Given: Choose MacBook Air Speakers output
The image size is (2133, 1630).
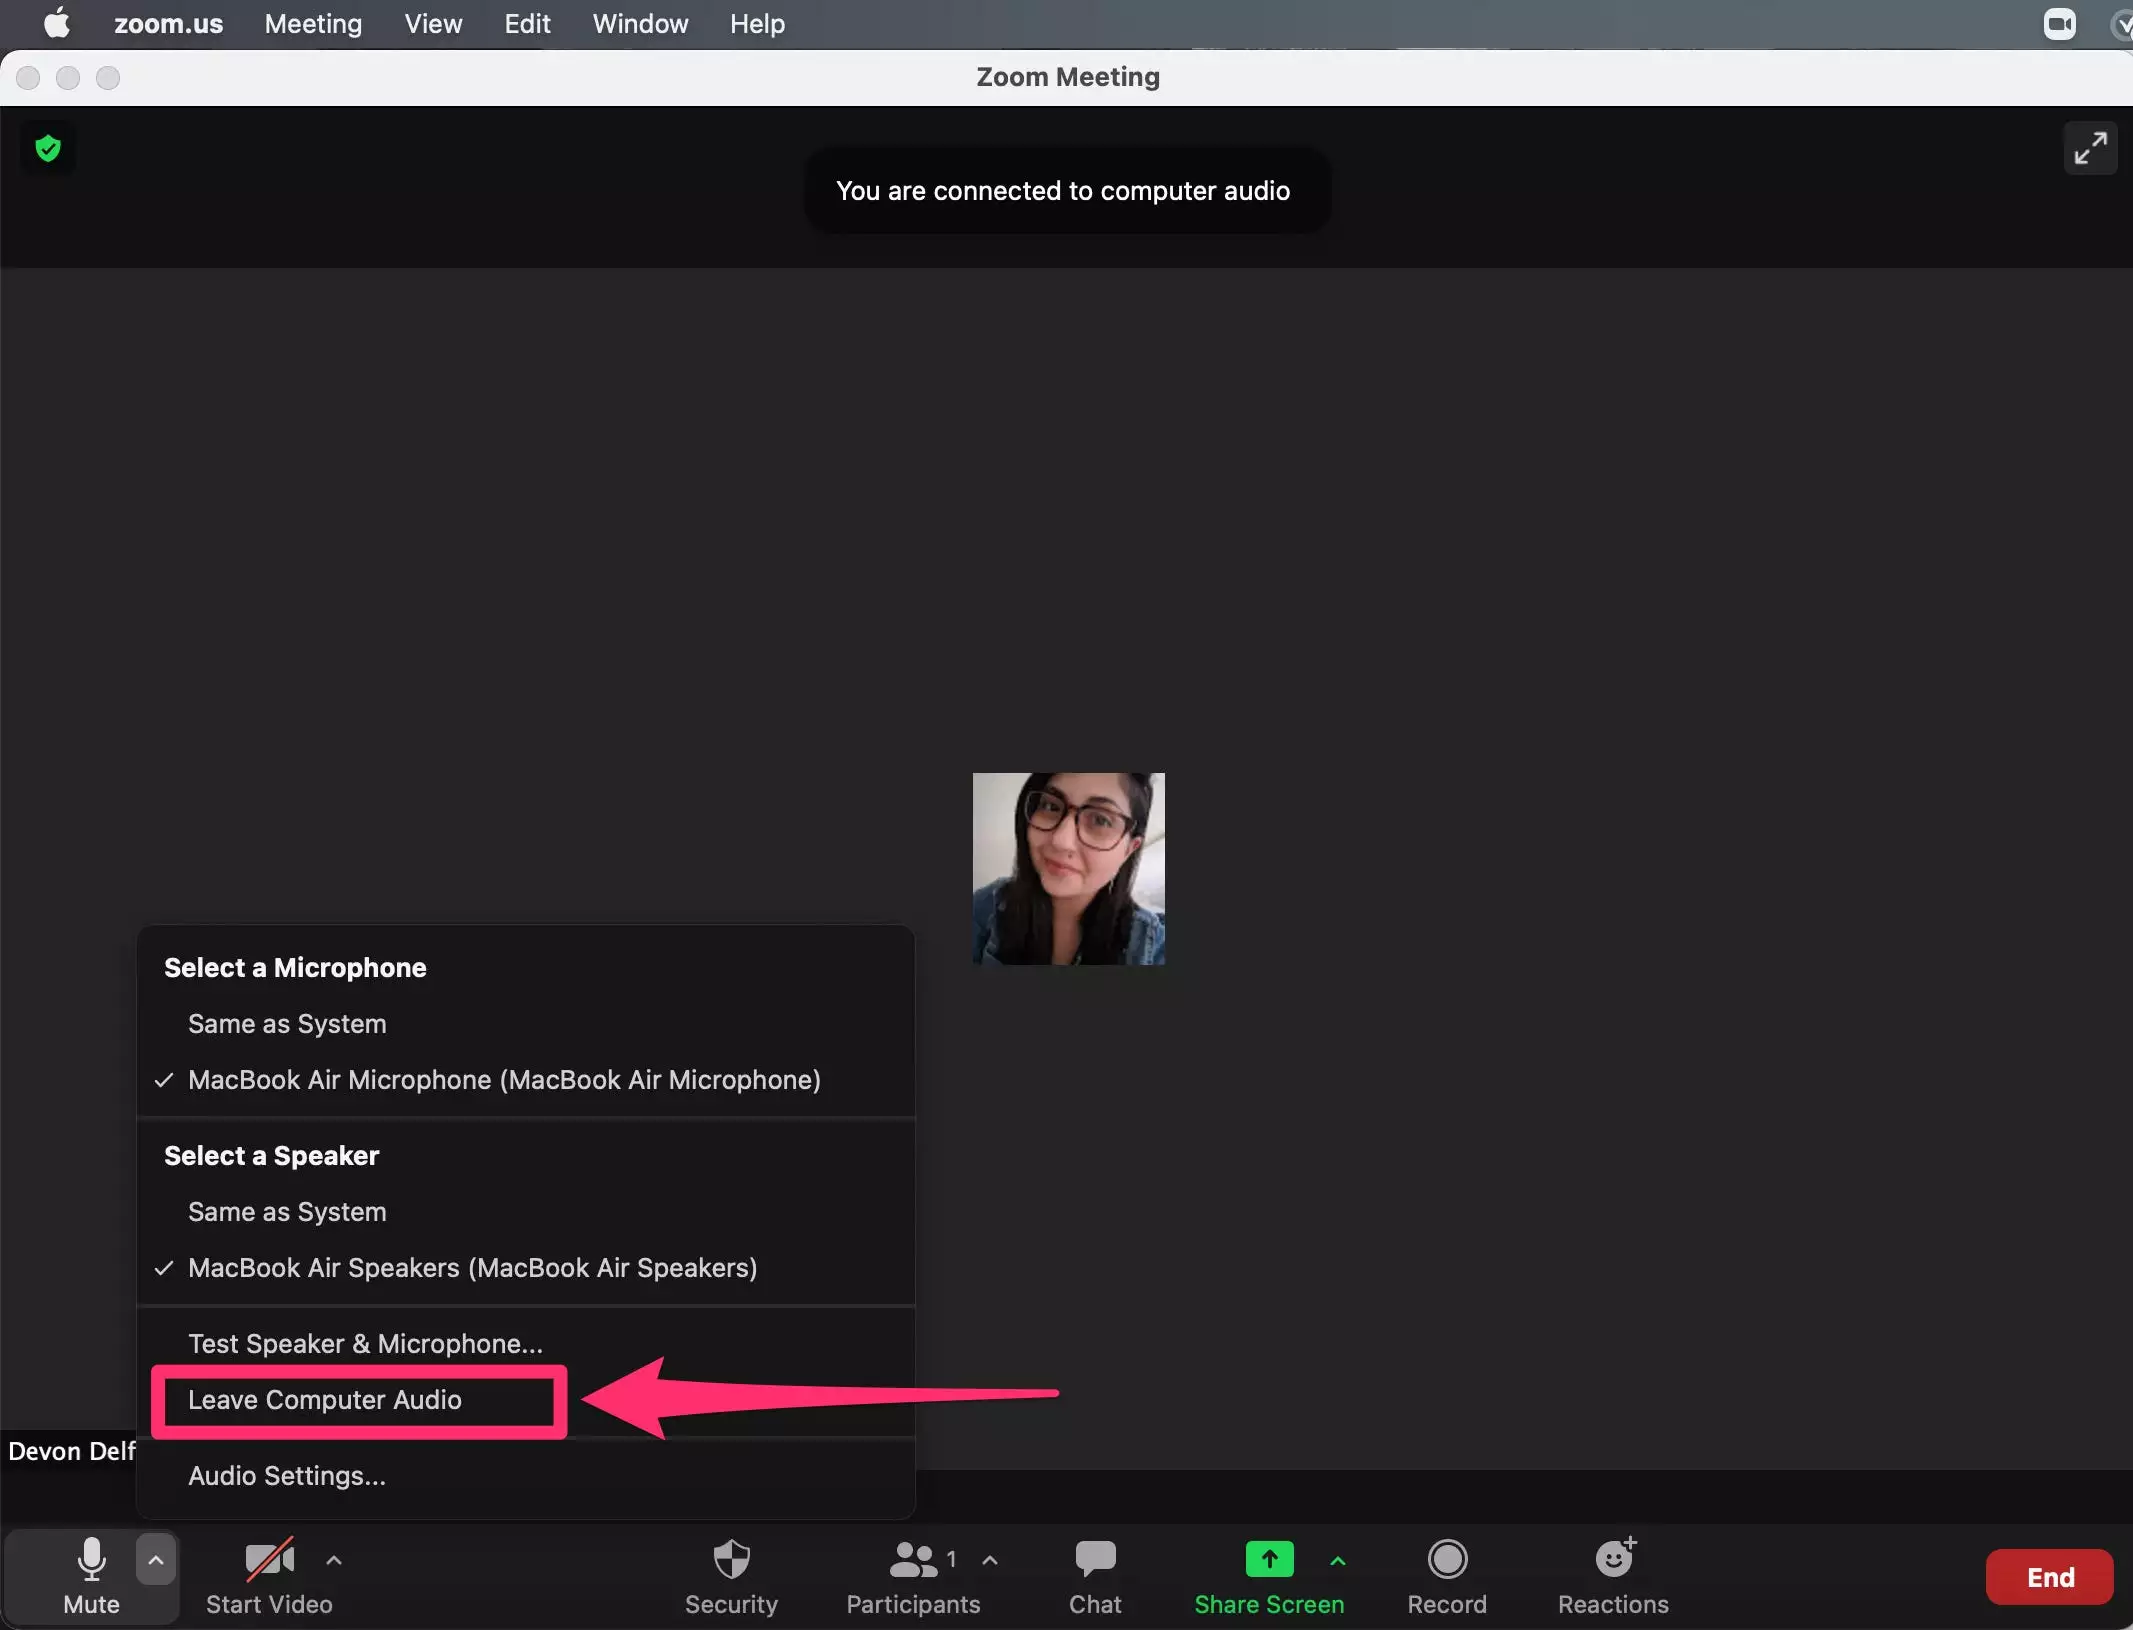Looking at the screenshot, I should (x=472, y=1268).
